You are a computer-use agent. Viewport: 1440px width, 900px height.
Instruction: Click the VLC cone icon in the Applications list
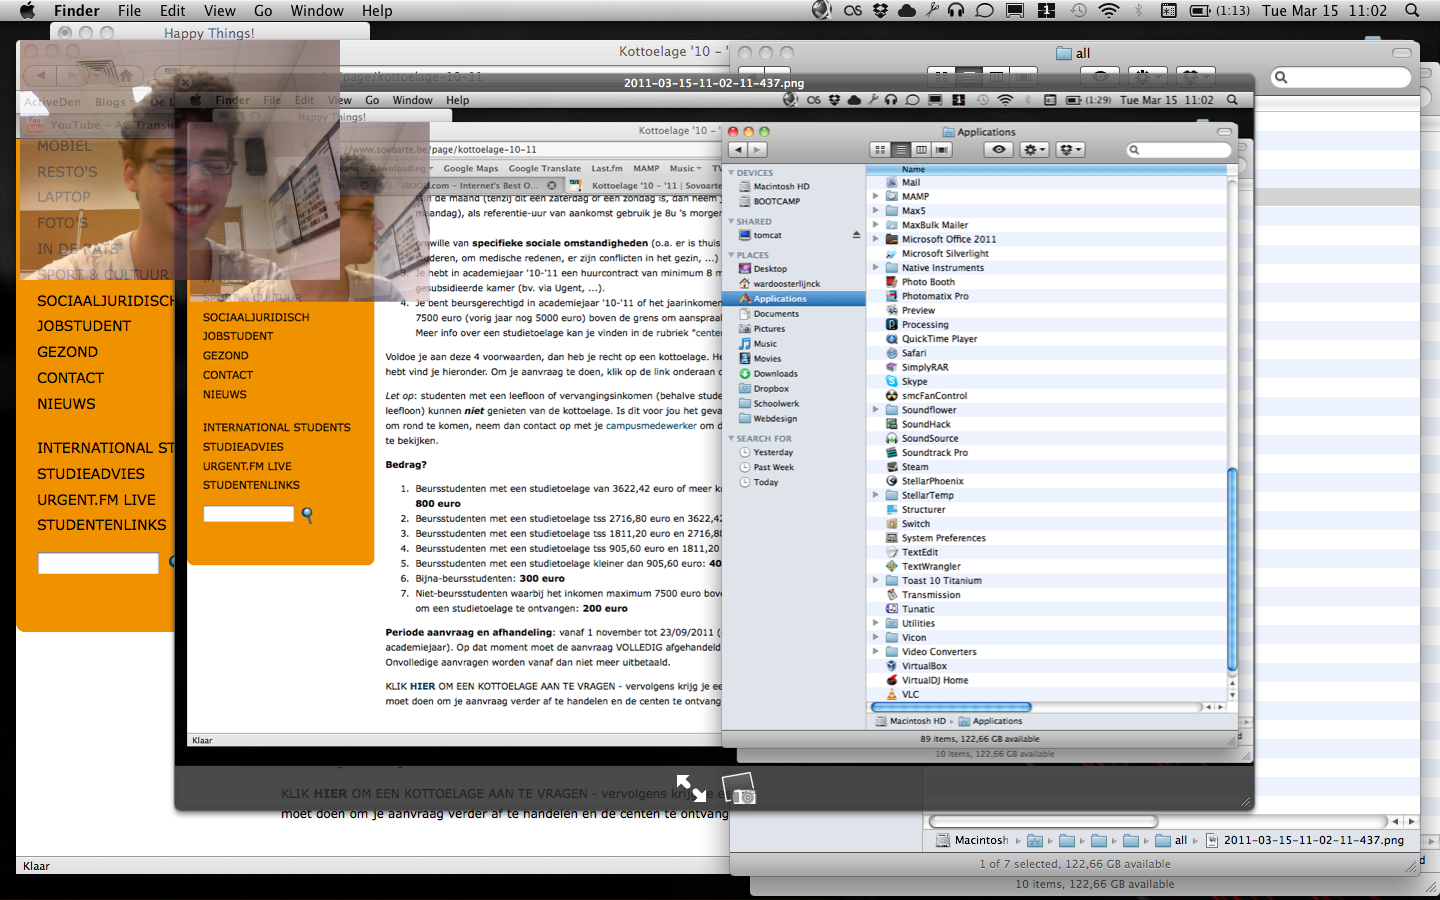pyautogui.click(x=892, y=694)
